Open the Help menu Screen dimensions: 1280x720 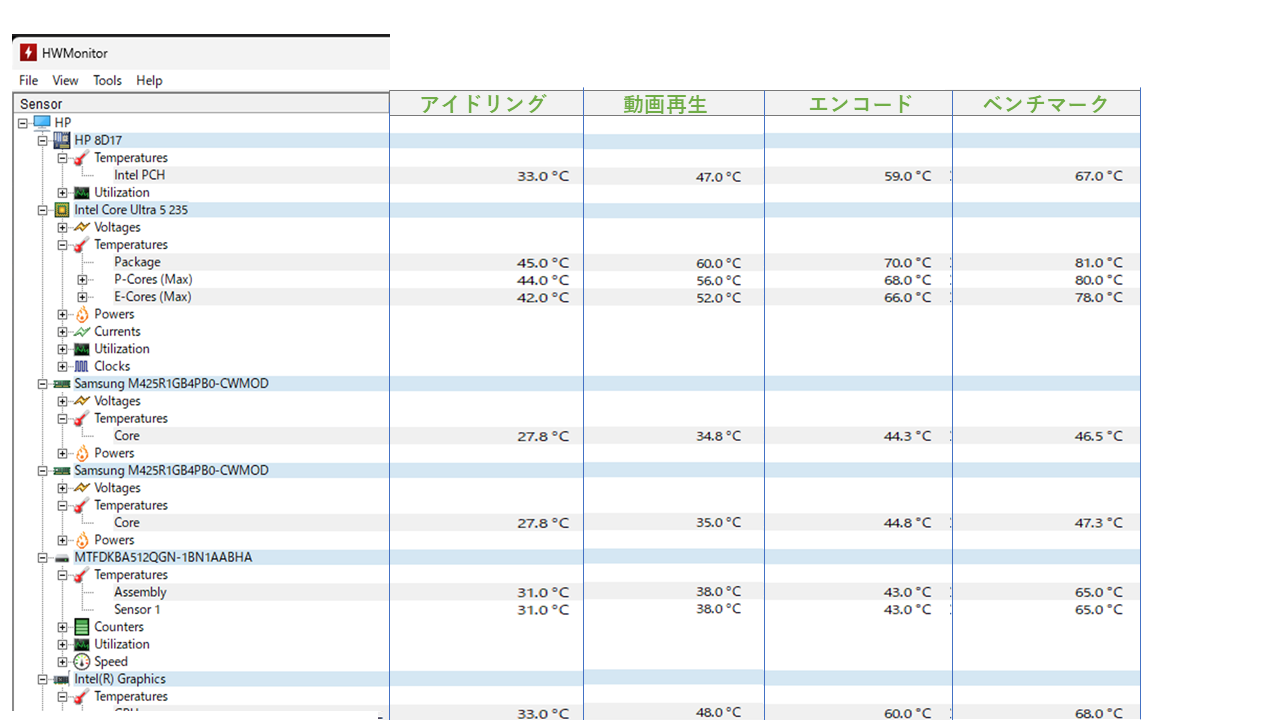[149, 81]
